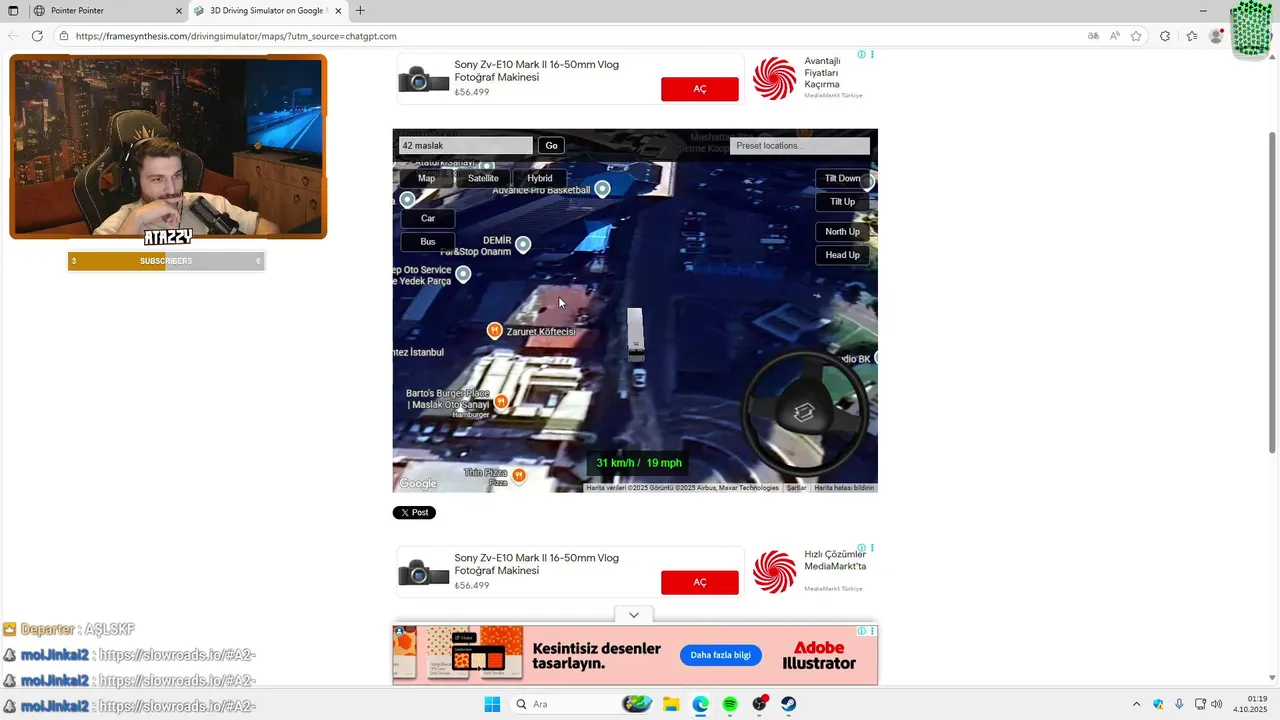Click the Advance-Pro Basketball map pin
1280x720 pixels.
click(x=602, y=188)
